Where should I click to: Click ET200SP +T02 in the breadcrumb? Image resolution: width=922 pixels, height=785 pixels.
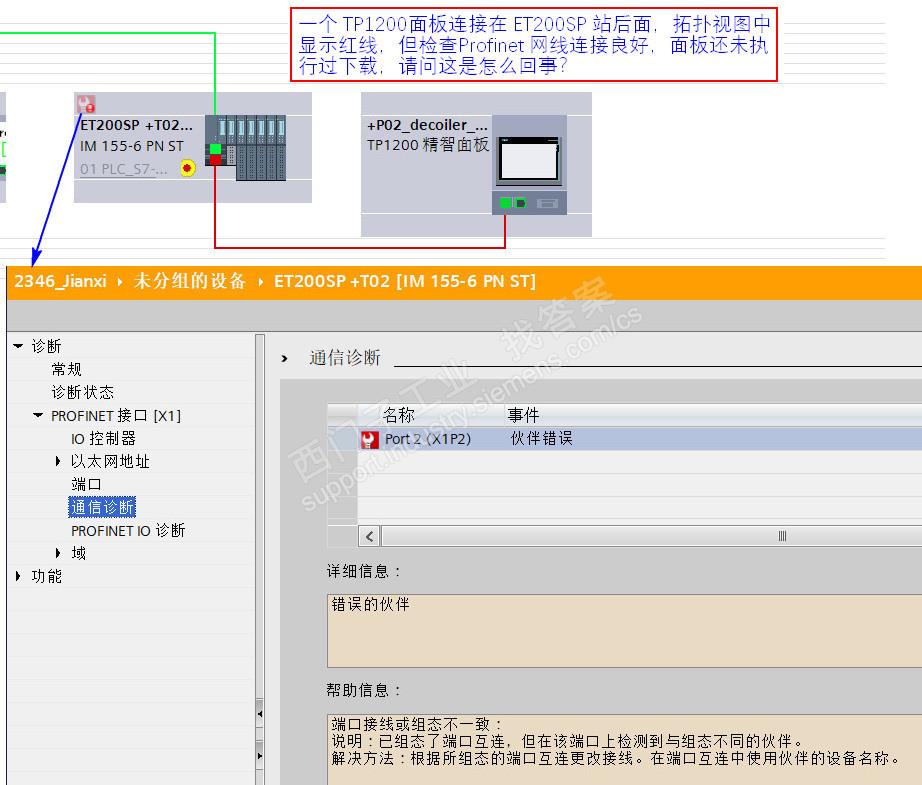click(405, 281)
